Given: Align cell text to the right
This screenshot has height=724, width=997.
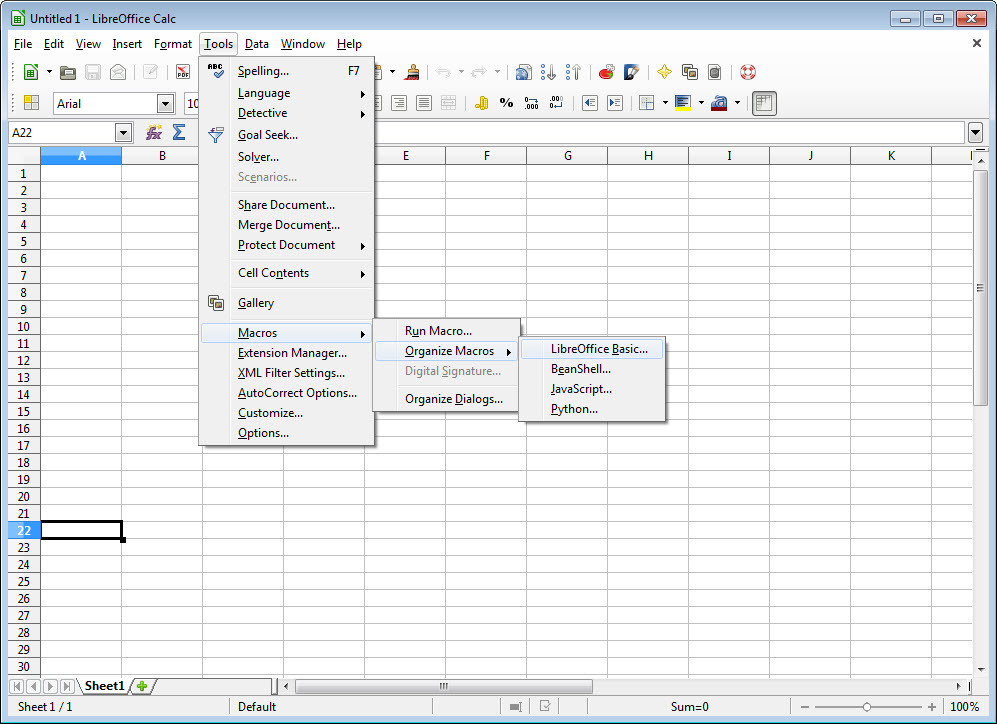Looking at the screenshot, I should coord(399,103).
